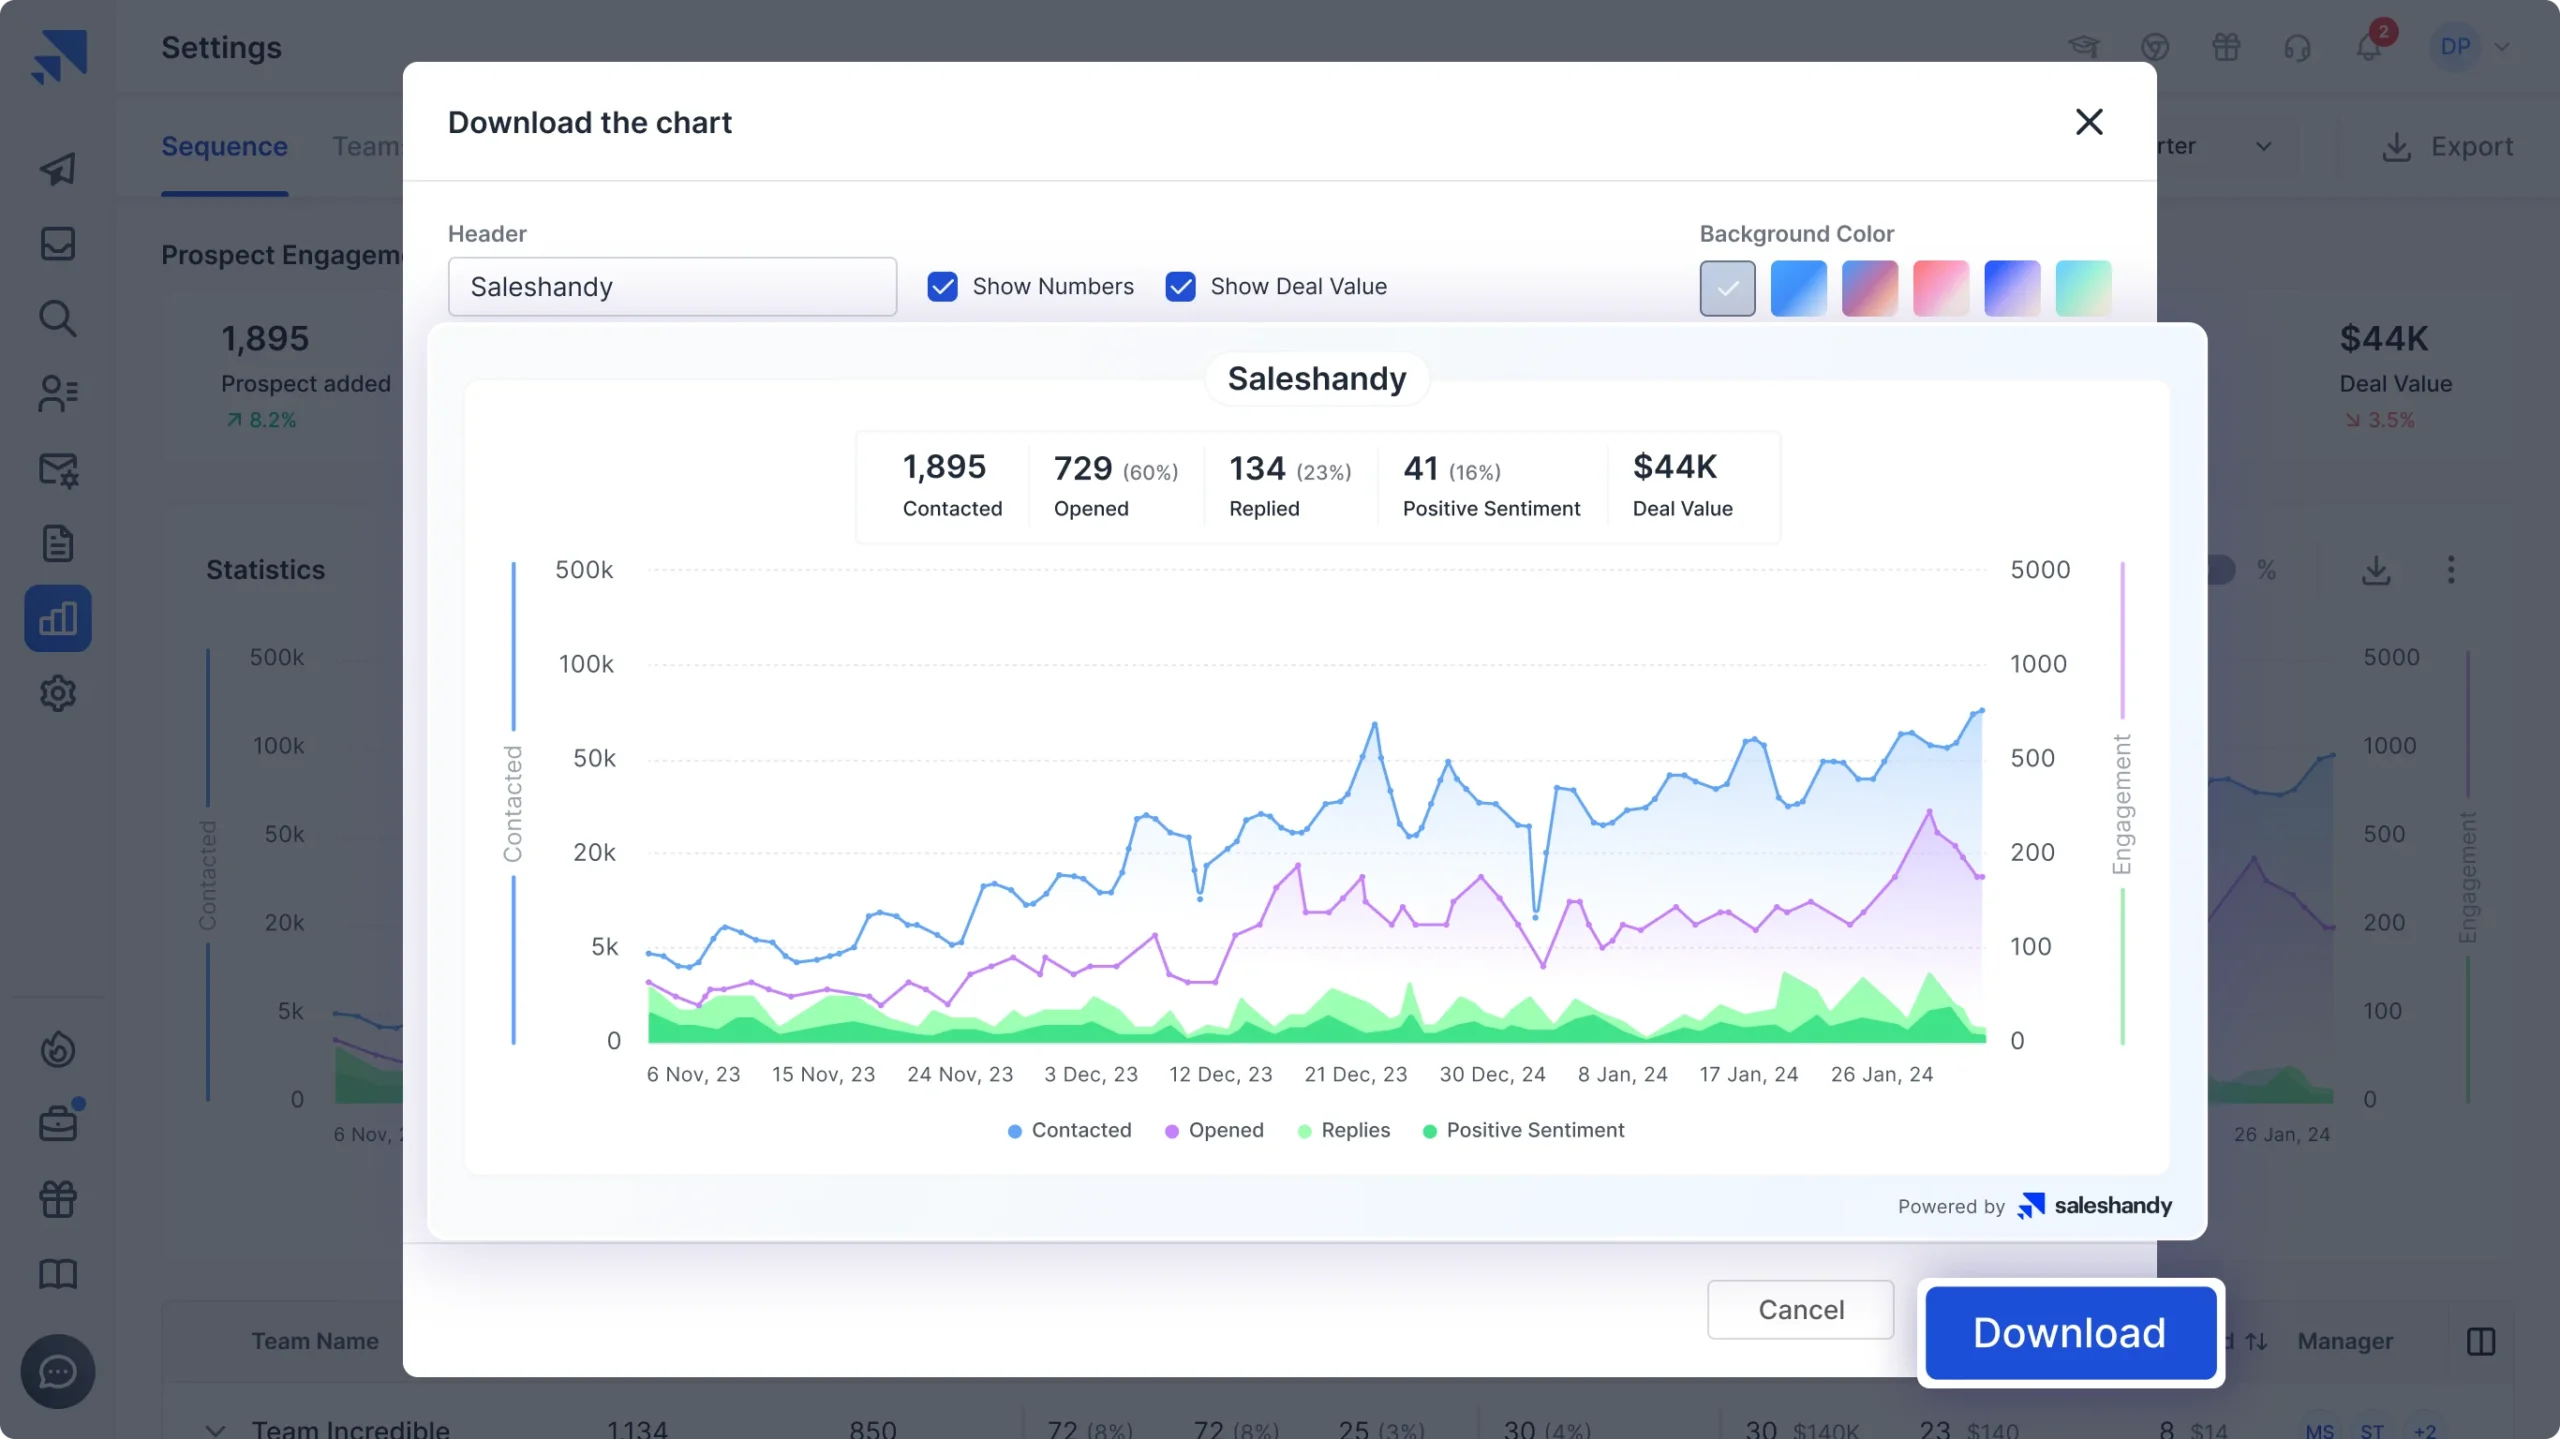
Task: Select the pink gradient background swatch
Action: click(x=1941, y=288)
